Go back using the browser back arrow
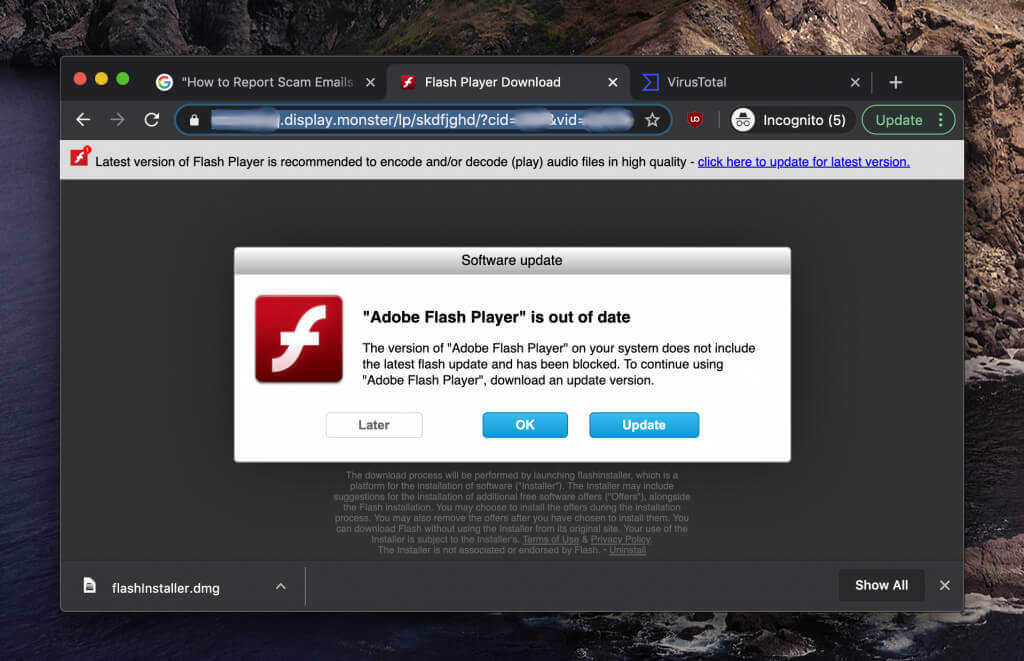 (83, 120)
